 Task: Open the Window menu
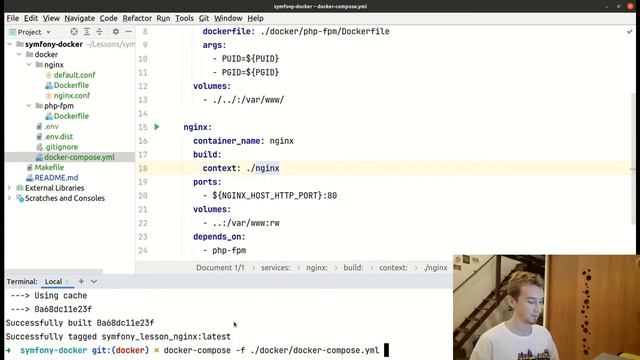pos(228,18)
